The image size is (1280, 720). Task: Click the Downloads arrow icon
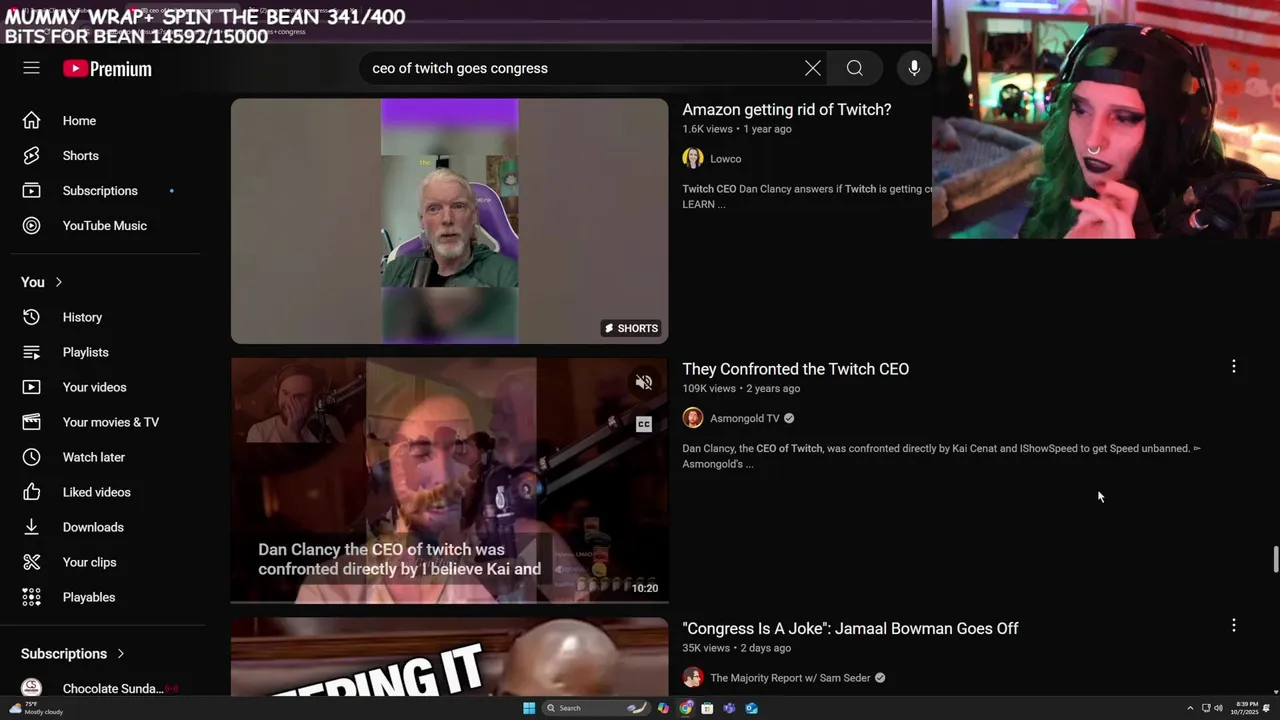(31, 527)
